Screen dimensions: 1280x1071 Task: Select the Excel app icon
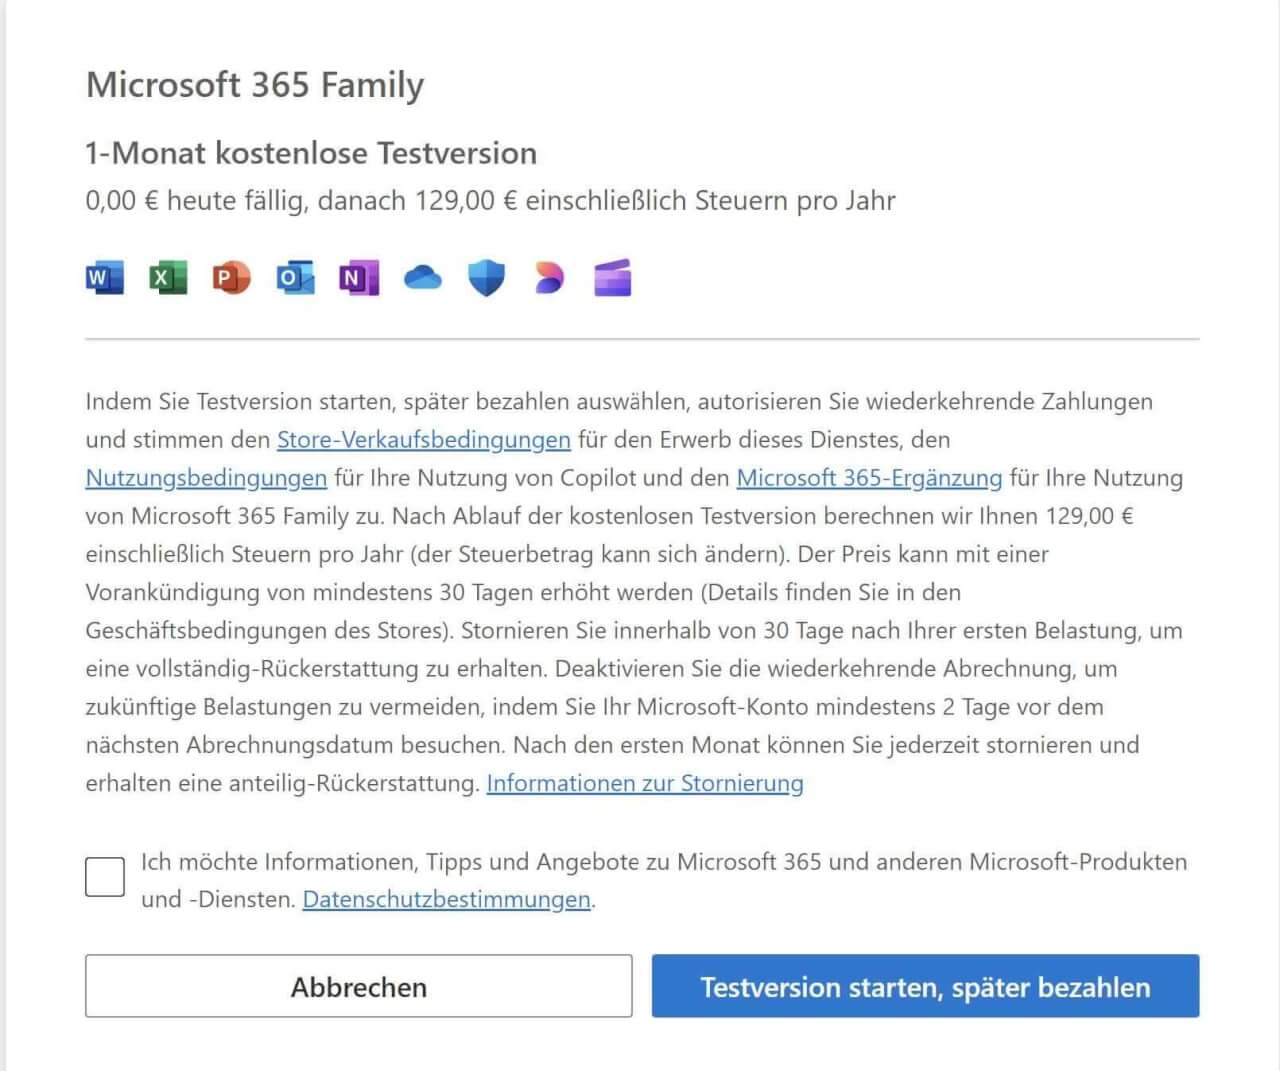[x=168, y=278]
